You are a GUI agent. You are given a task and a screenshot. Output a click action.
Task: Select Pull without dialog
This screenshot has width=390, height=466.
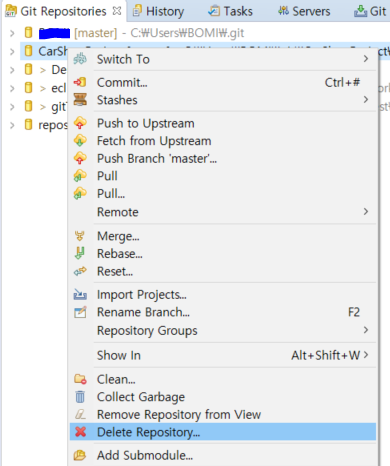[223, 176]
